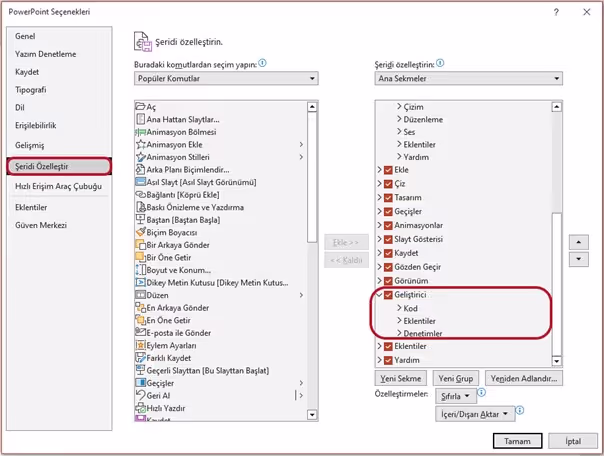This screenshot has width=604, height=456.
Task: Uncheck the Tasarım checkbox
Action: [x=388, y=198]
